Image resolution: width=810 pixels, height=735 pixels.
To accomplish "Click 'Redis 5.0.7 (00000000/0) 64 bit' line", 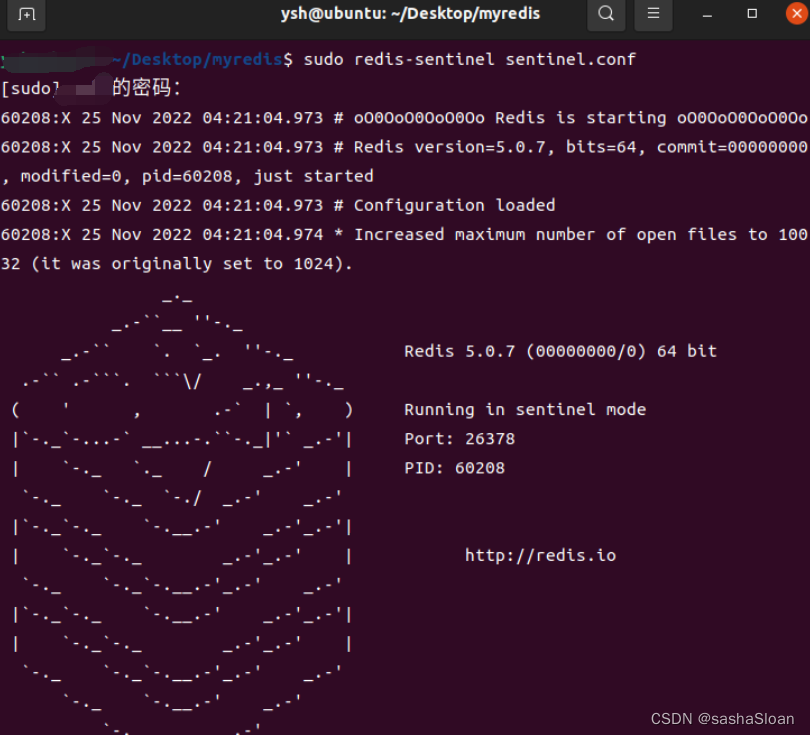I will coord(560,351).
